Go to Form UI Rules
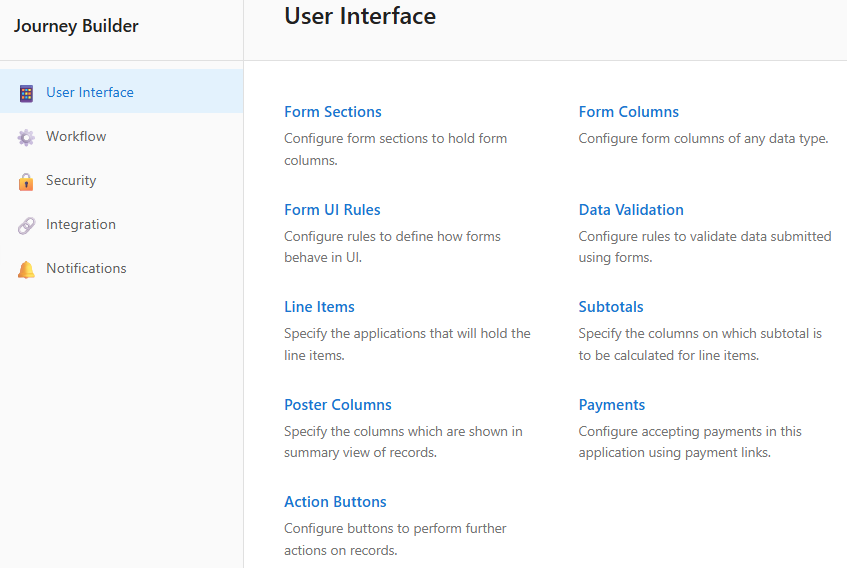The height and width of the screenshot is (568, 847). (x=332, y=210)
